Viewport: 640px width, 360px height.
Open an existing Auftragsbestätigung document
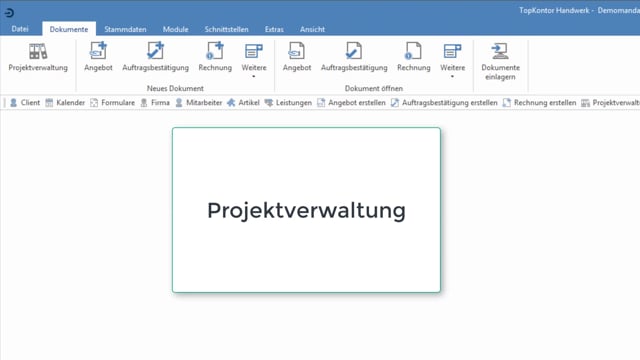pos(354,58)
